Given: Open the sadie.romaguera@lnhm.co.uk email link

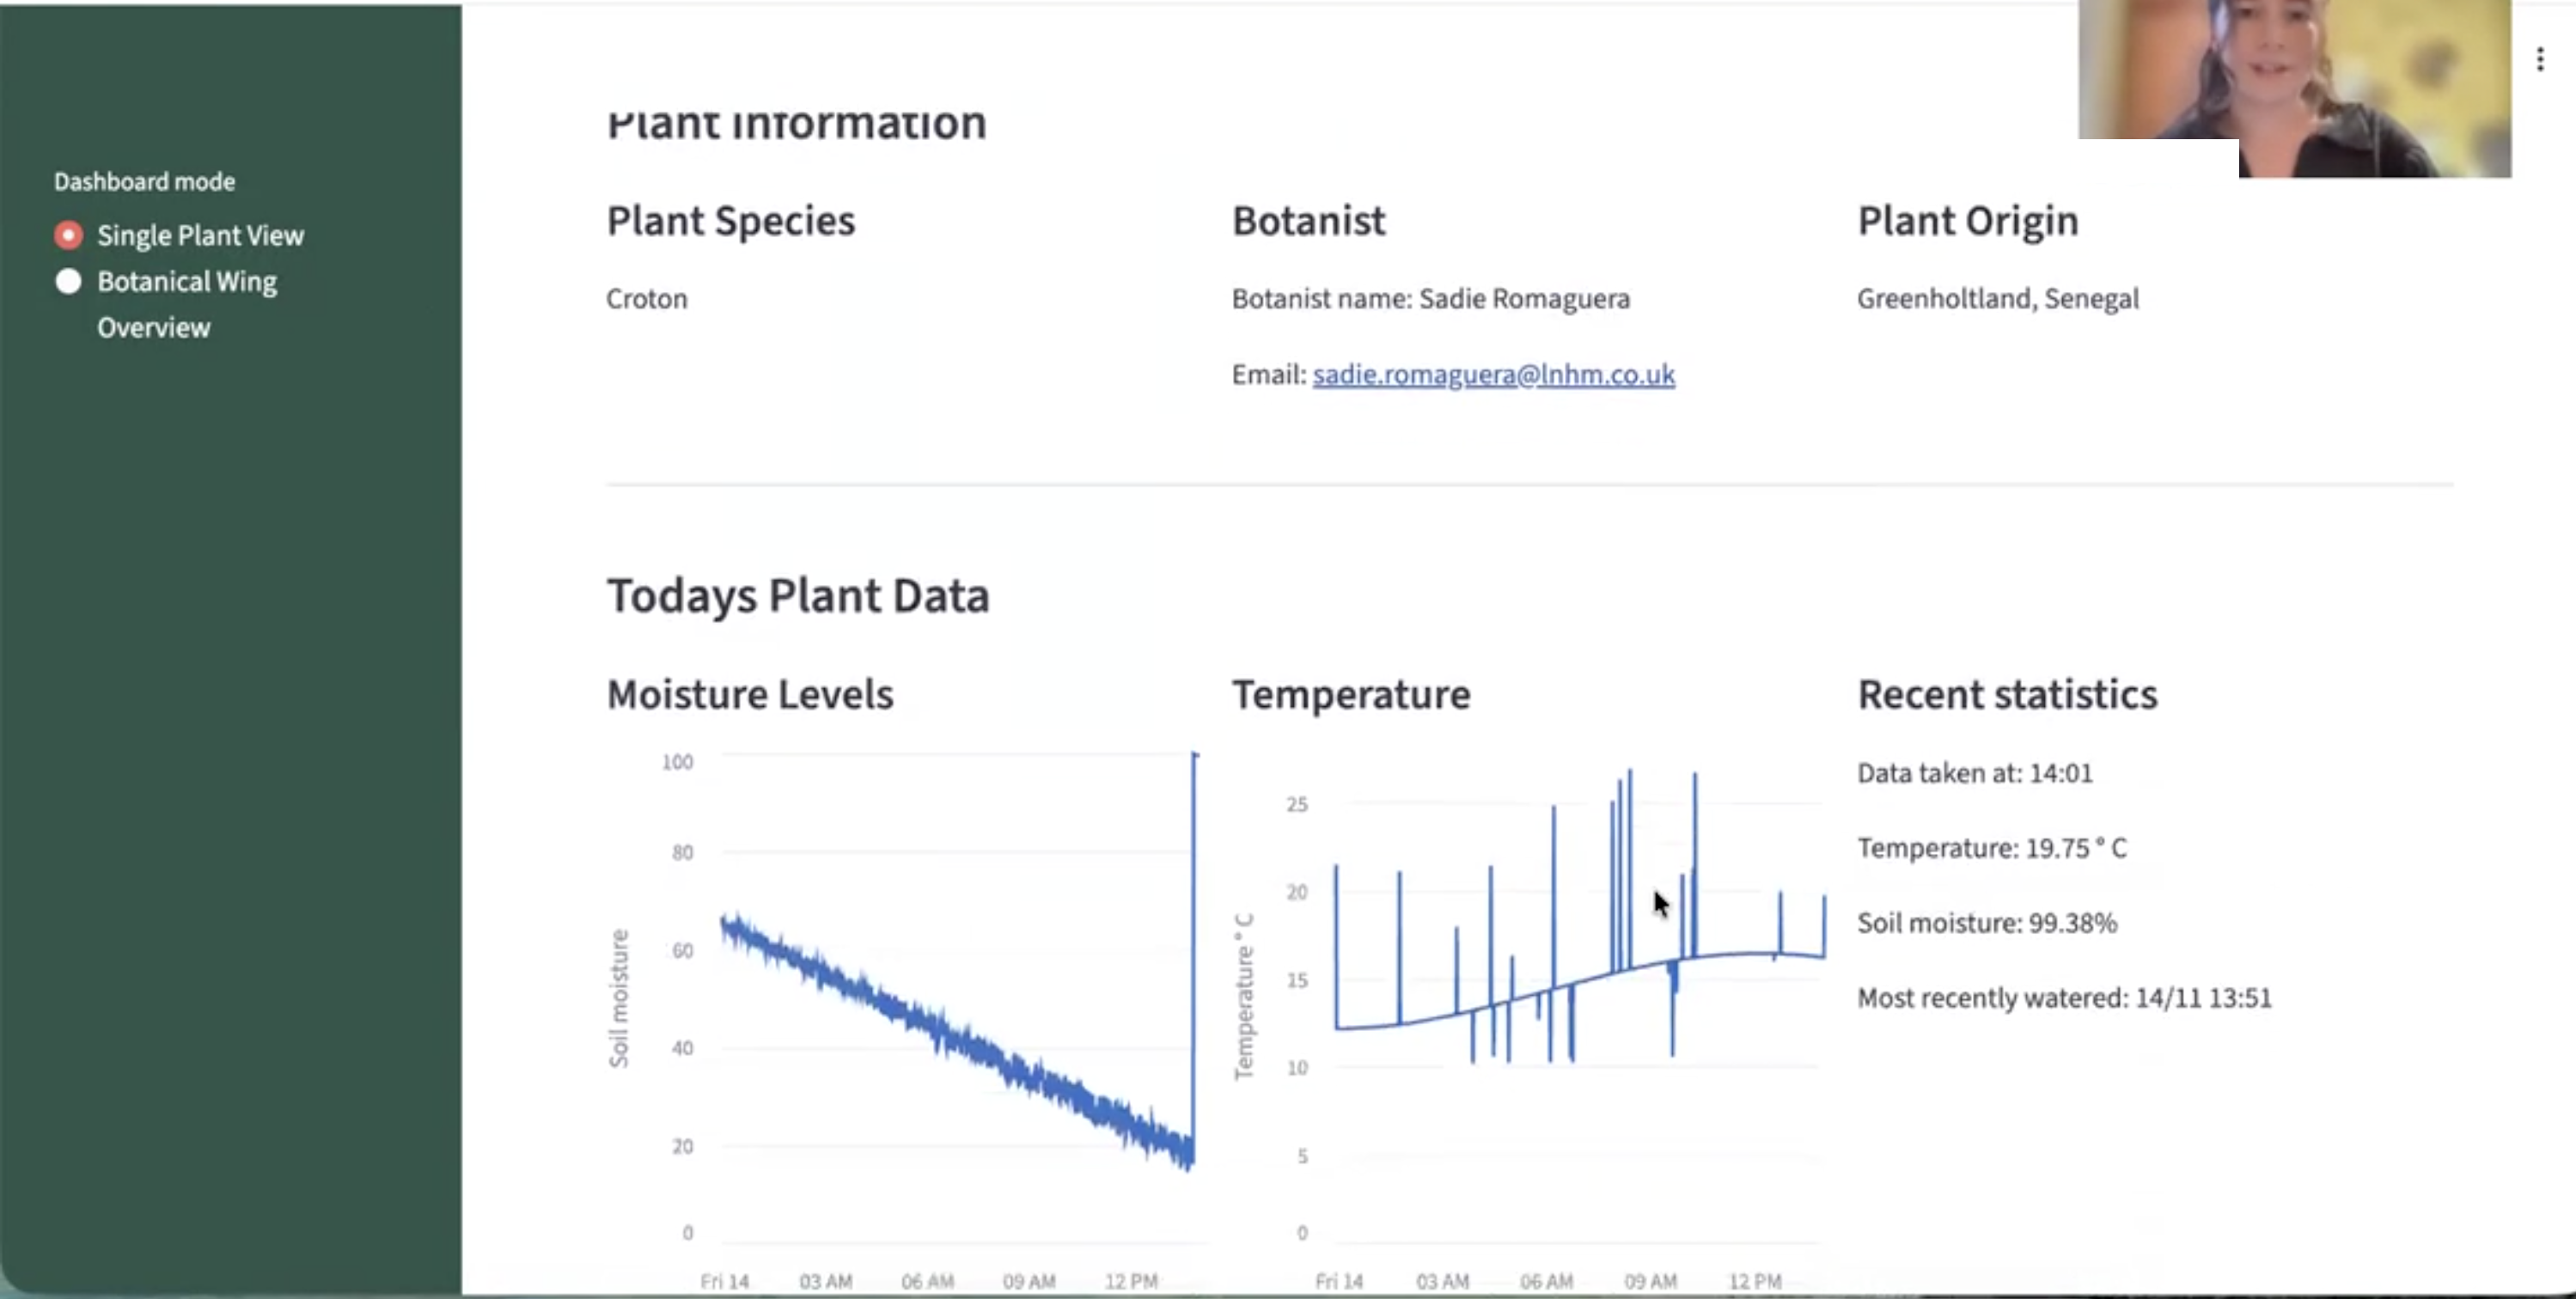Looking at the screenshot, I should 1493,374.
